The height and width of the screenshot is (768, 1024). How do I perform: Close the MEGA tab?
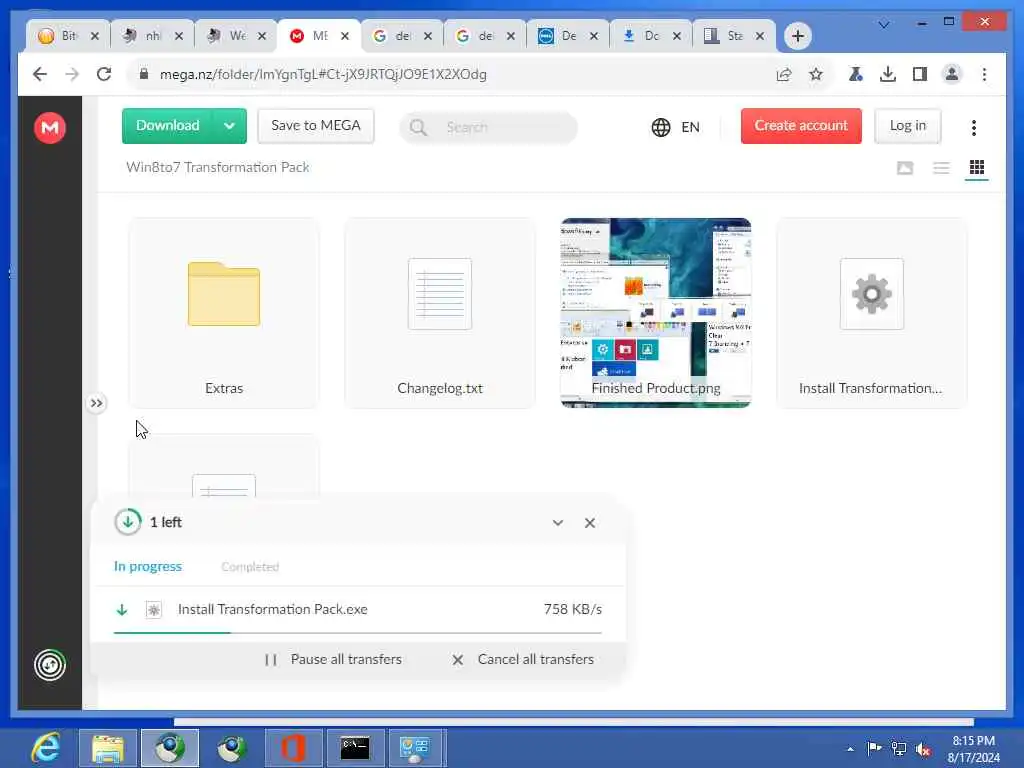coord(345,36)
